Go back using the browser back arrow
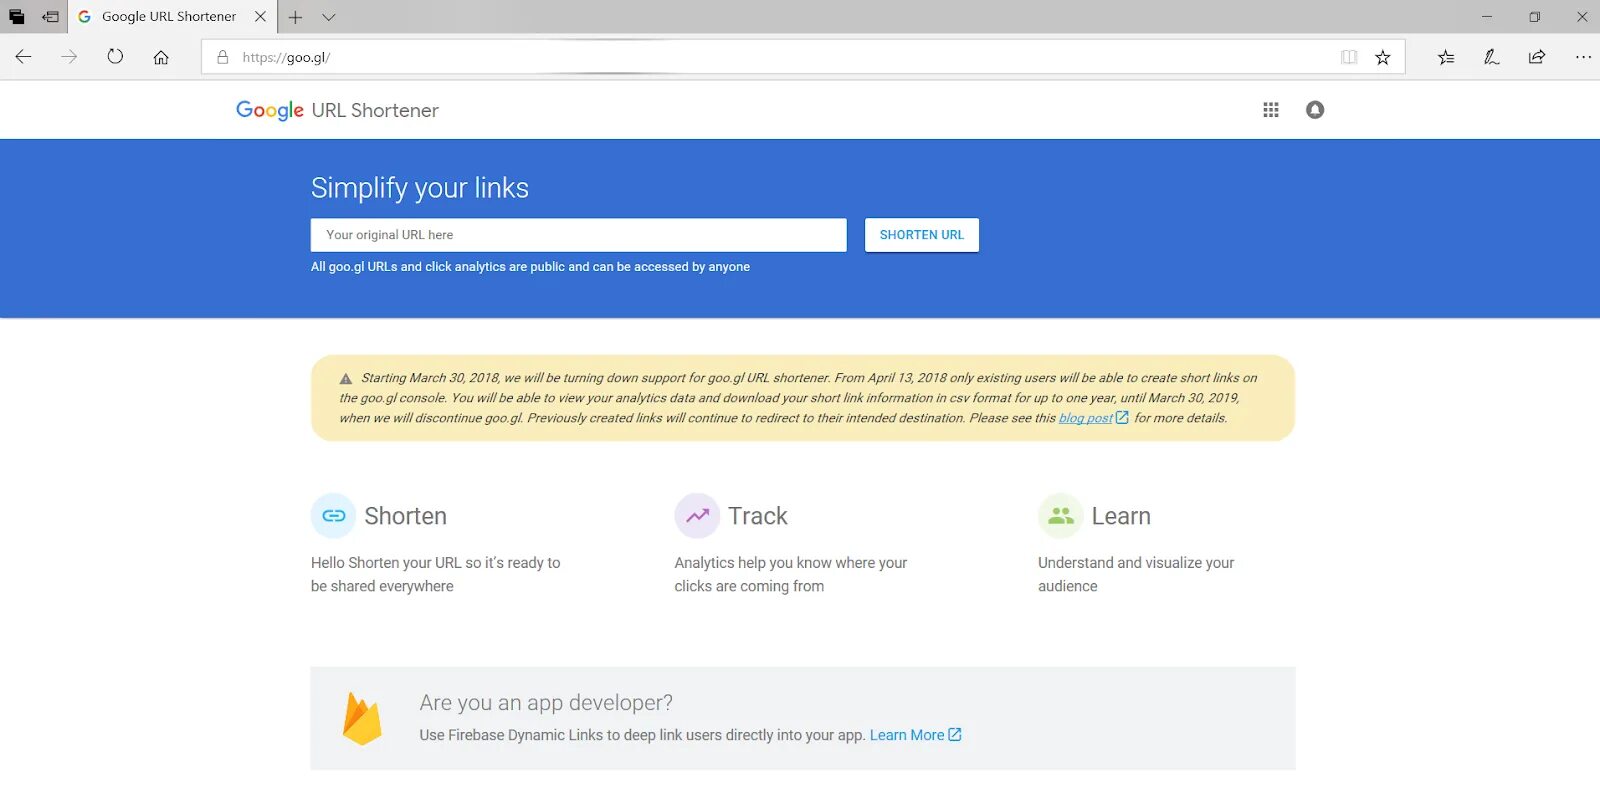 (x=23, y=57)
